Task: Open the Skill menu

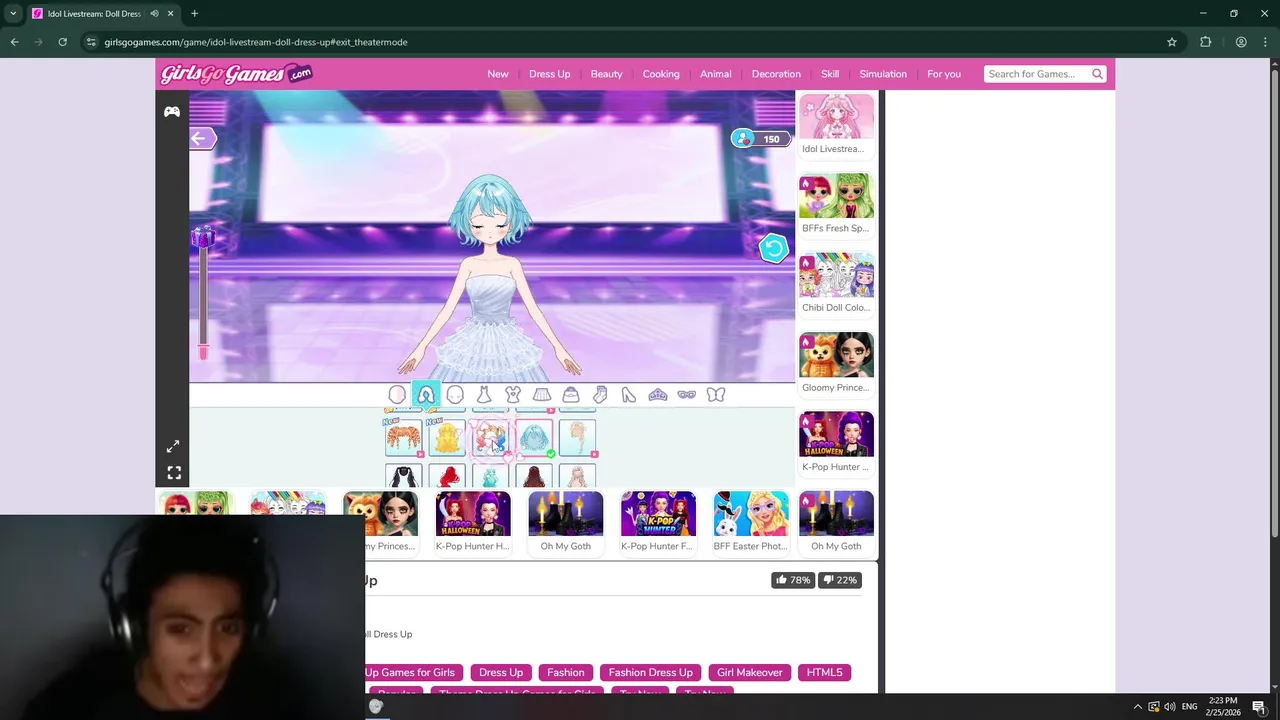Action: [830, 74]
